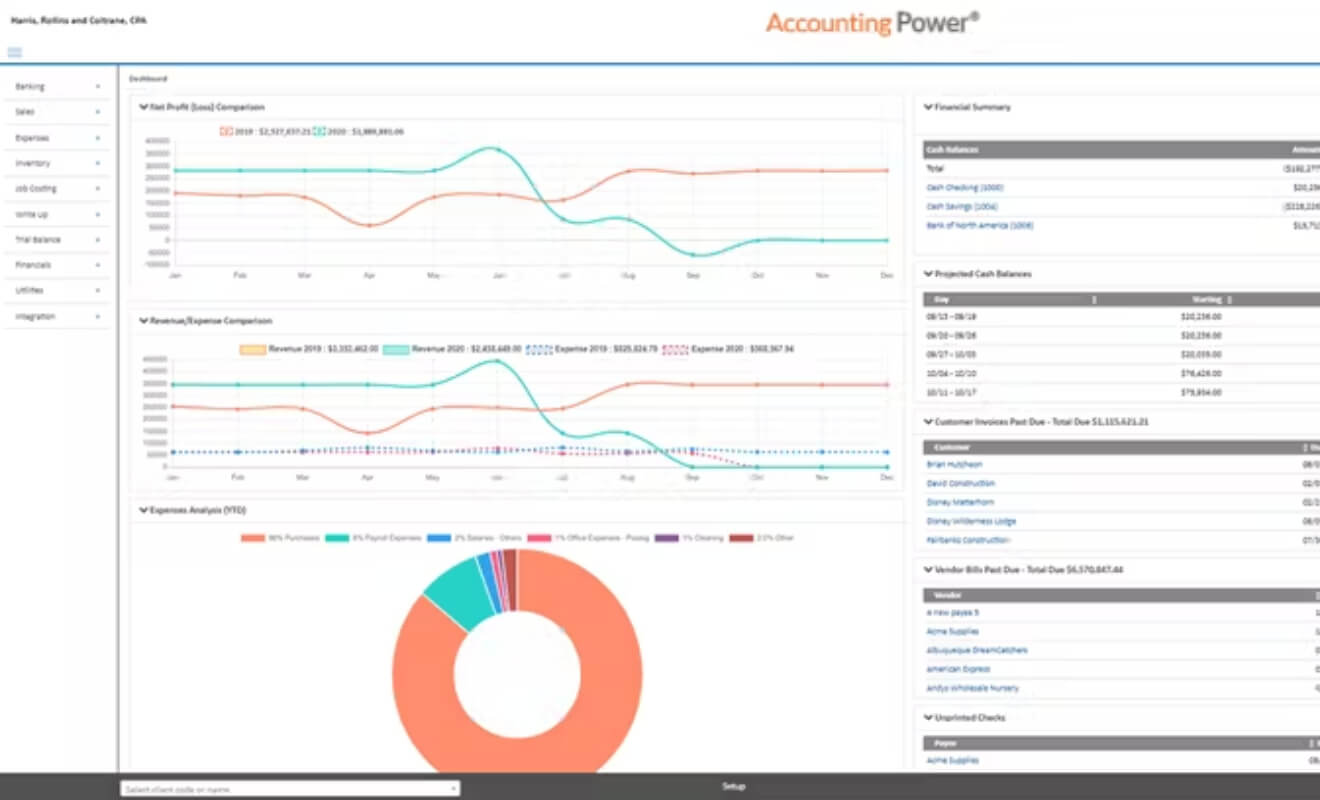Open the hamburger menu icon
The width and height of the screenshot is (1320, 800).
click(15, 52)
